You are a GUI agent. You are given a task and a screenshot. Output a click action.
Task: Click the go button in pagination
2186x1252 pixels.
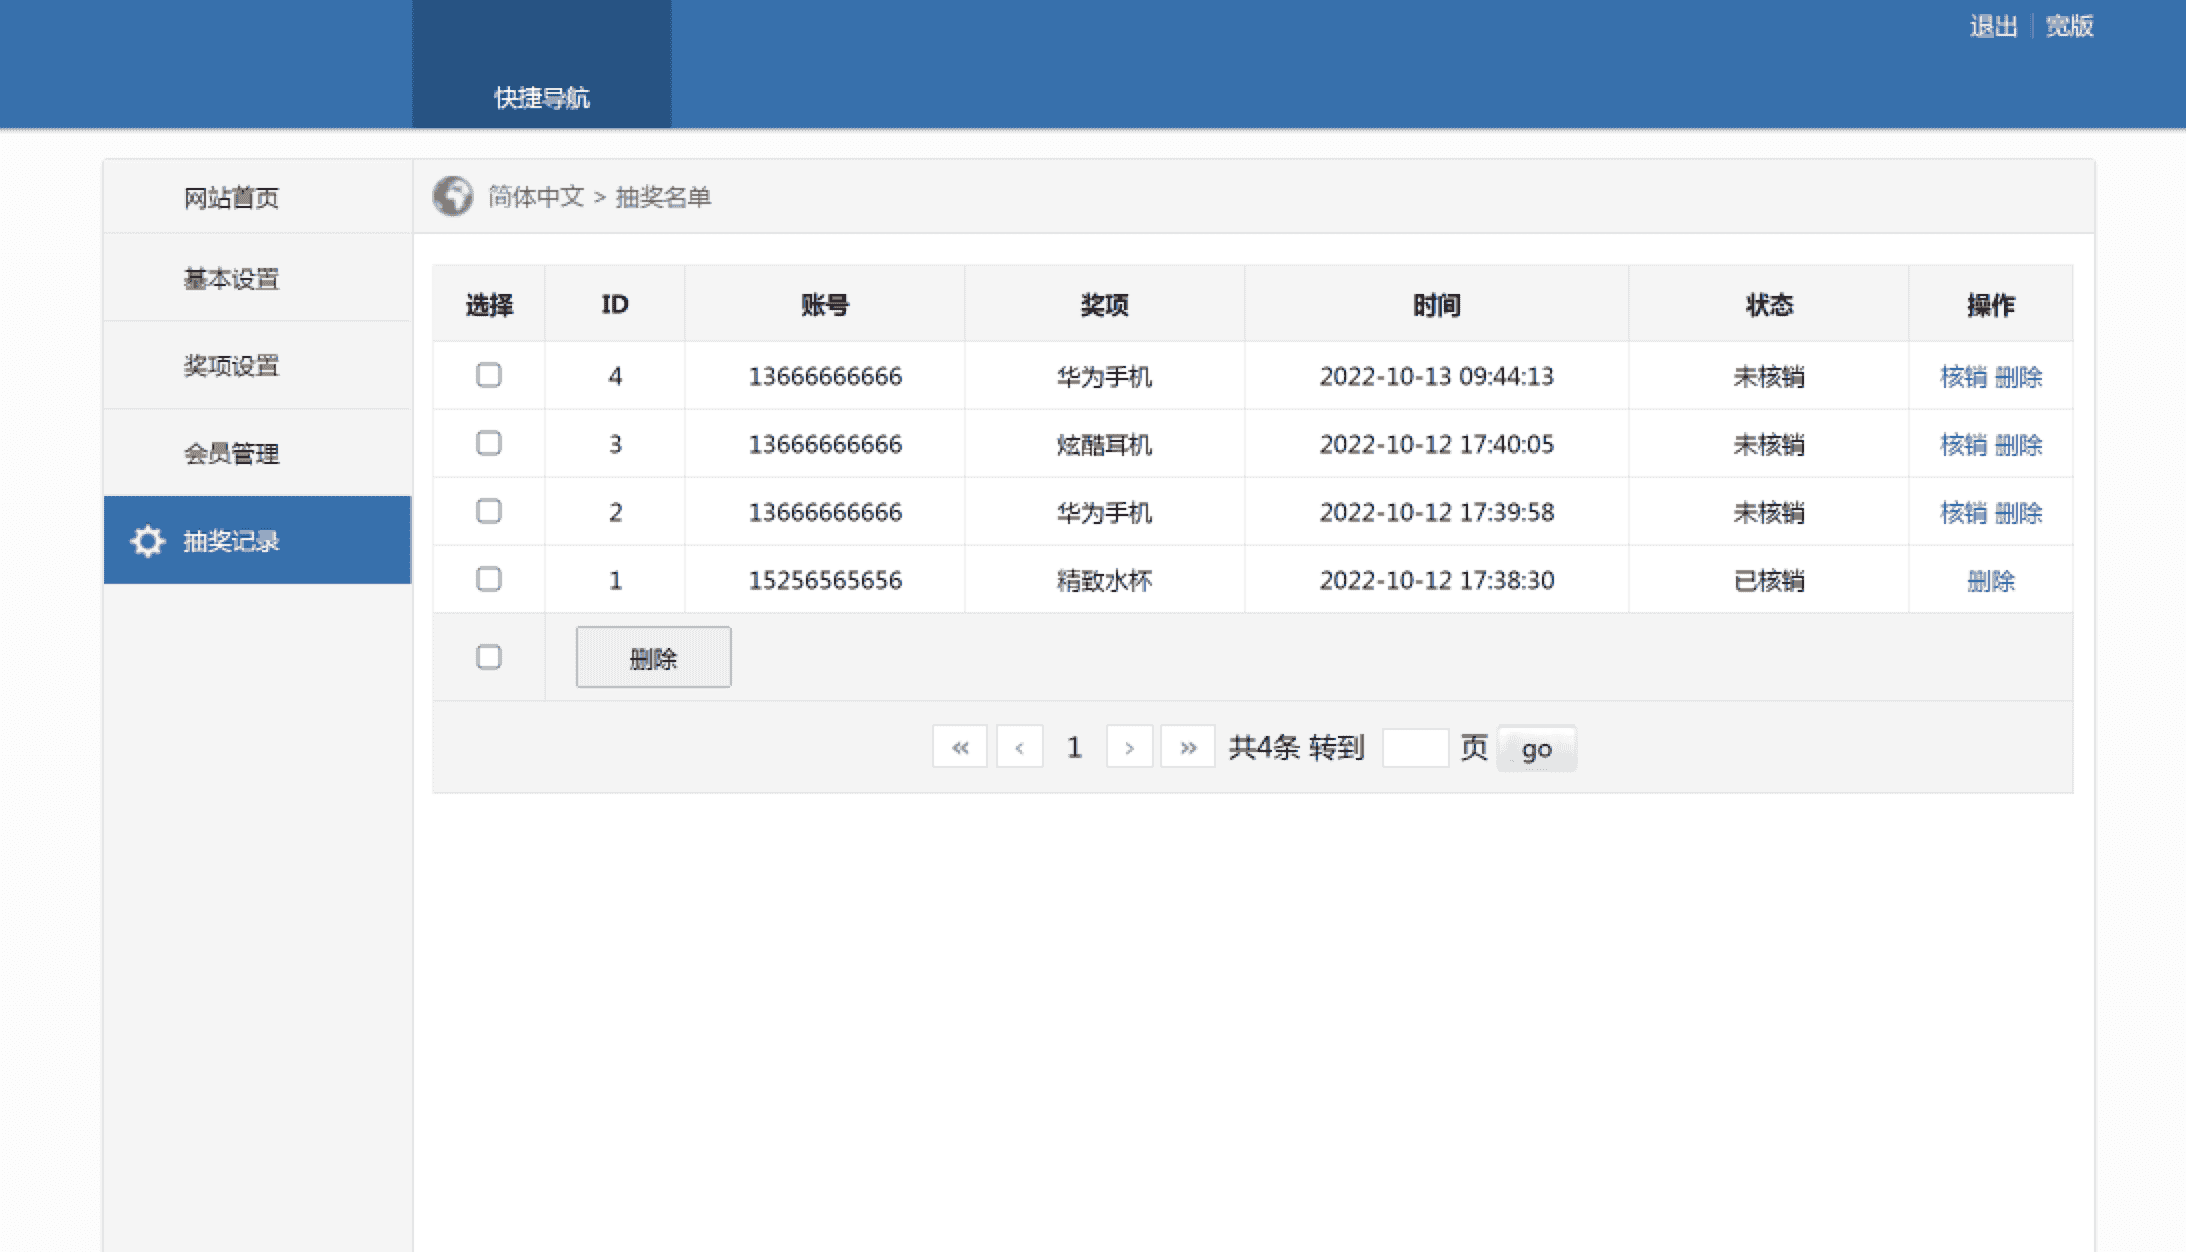tap(1536, 749)
